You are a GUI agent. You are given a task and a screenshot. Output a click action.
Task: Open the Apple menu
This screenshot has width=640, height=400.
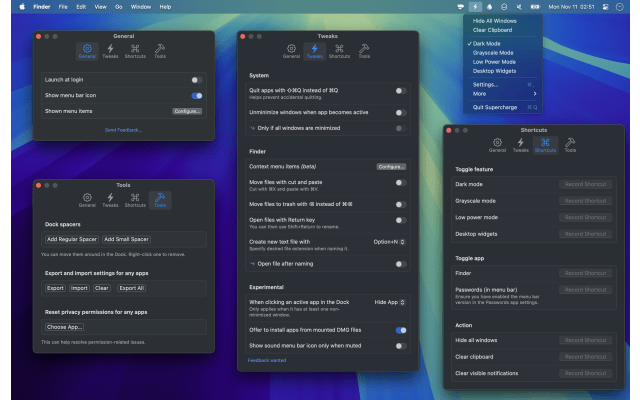[22, 7]
